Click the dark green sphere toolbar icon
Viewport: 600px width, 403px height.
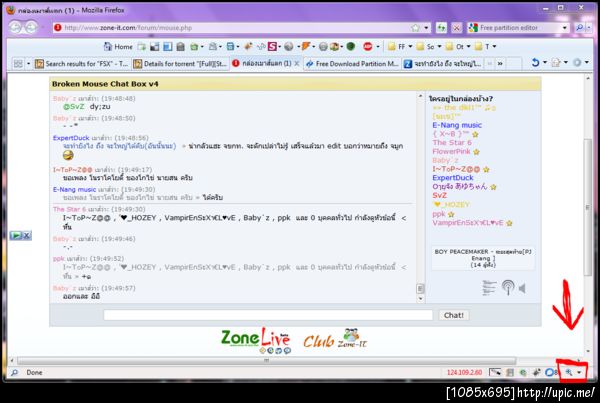point(351,47)
